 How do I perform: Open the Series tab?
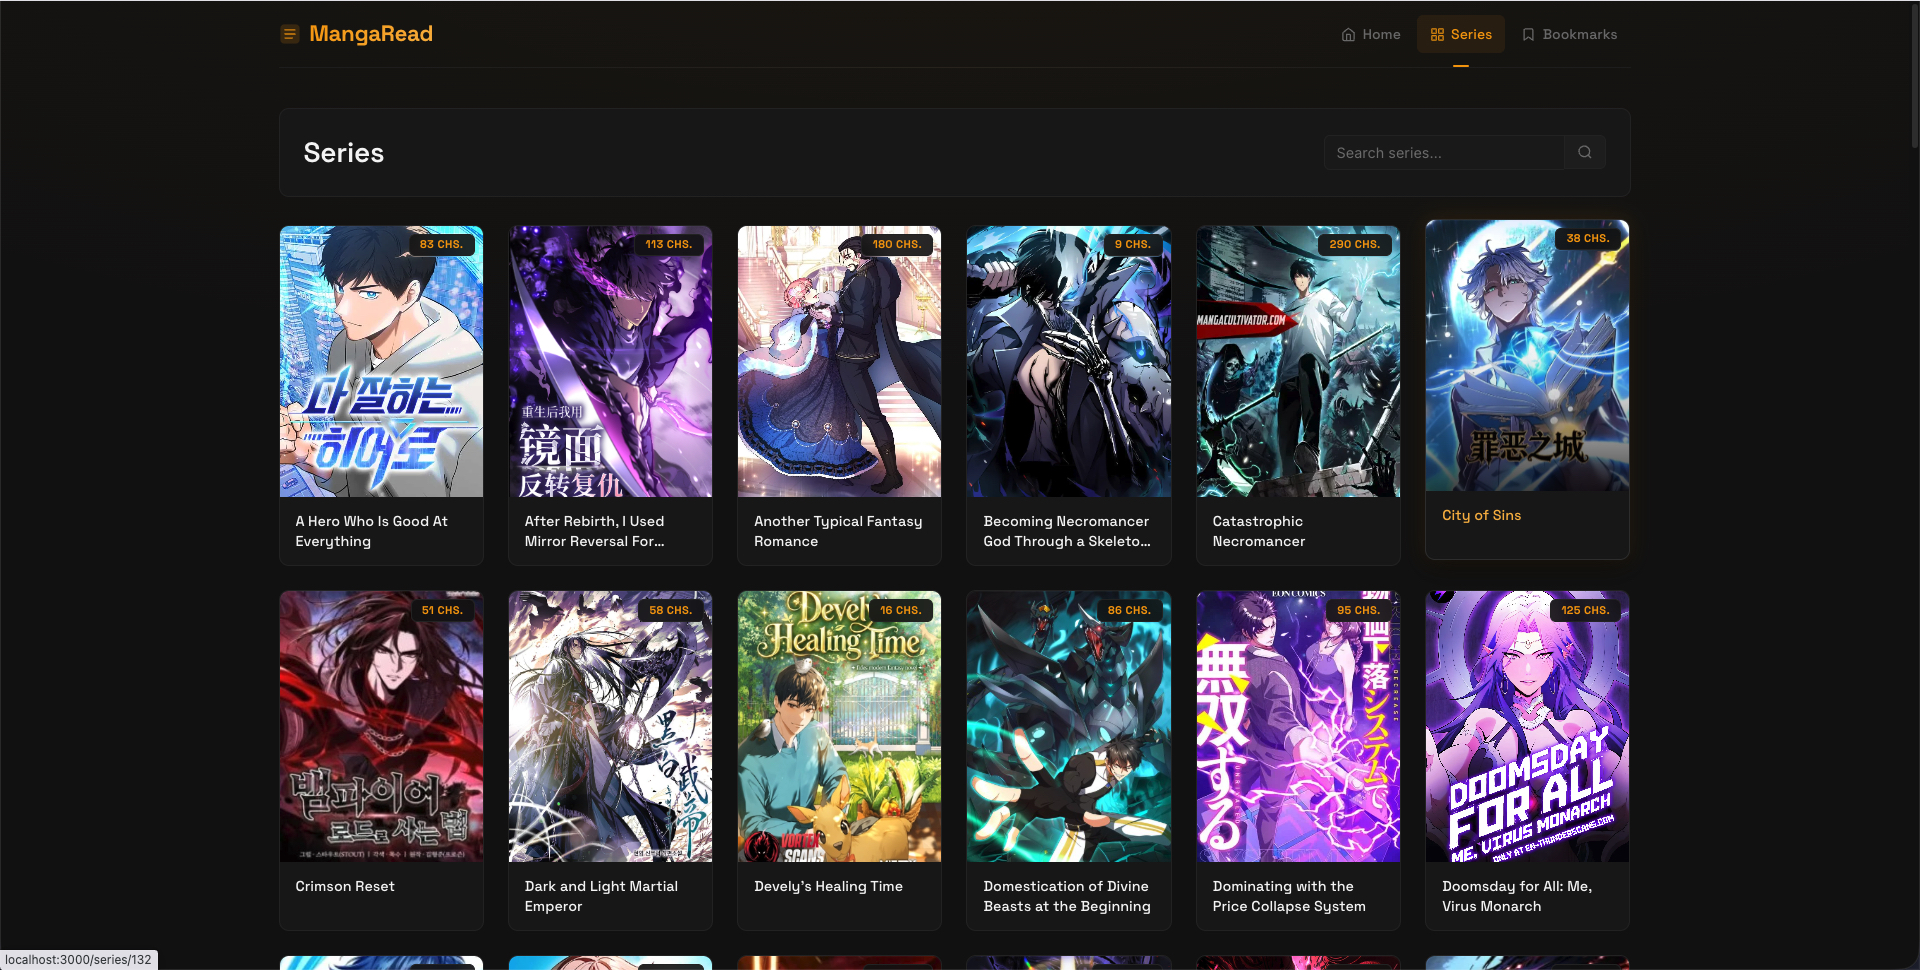tap(1461, 34)
